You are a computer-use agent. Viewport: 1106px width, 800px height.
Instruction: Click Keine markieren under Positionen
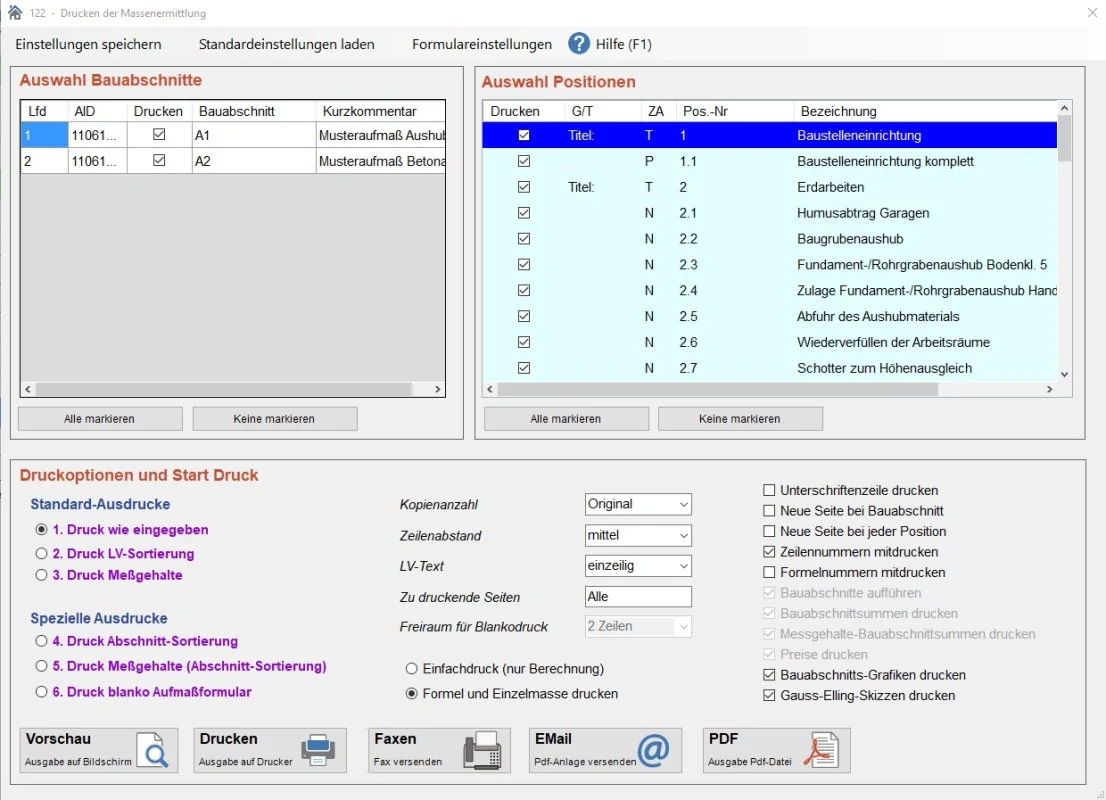tap(740, 419)
